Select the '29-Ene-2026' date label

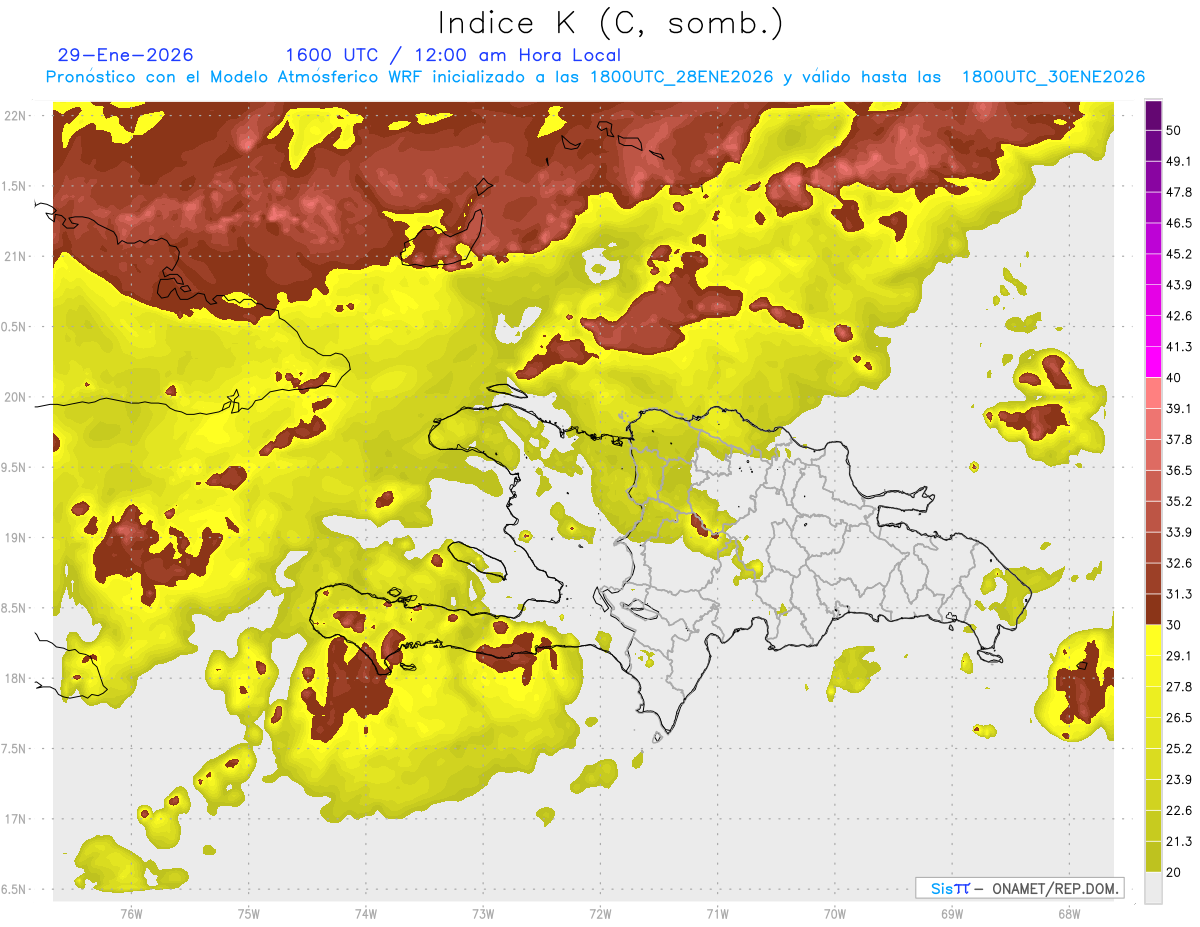point(126,55)
